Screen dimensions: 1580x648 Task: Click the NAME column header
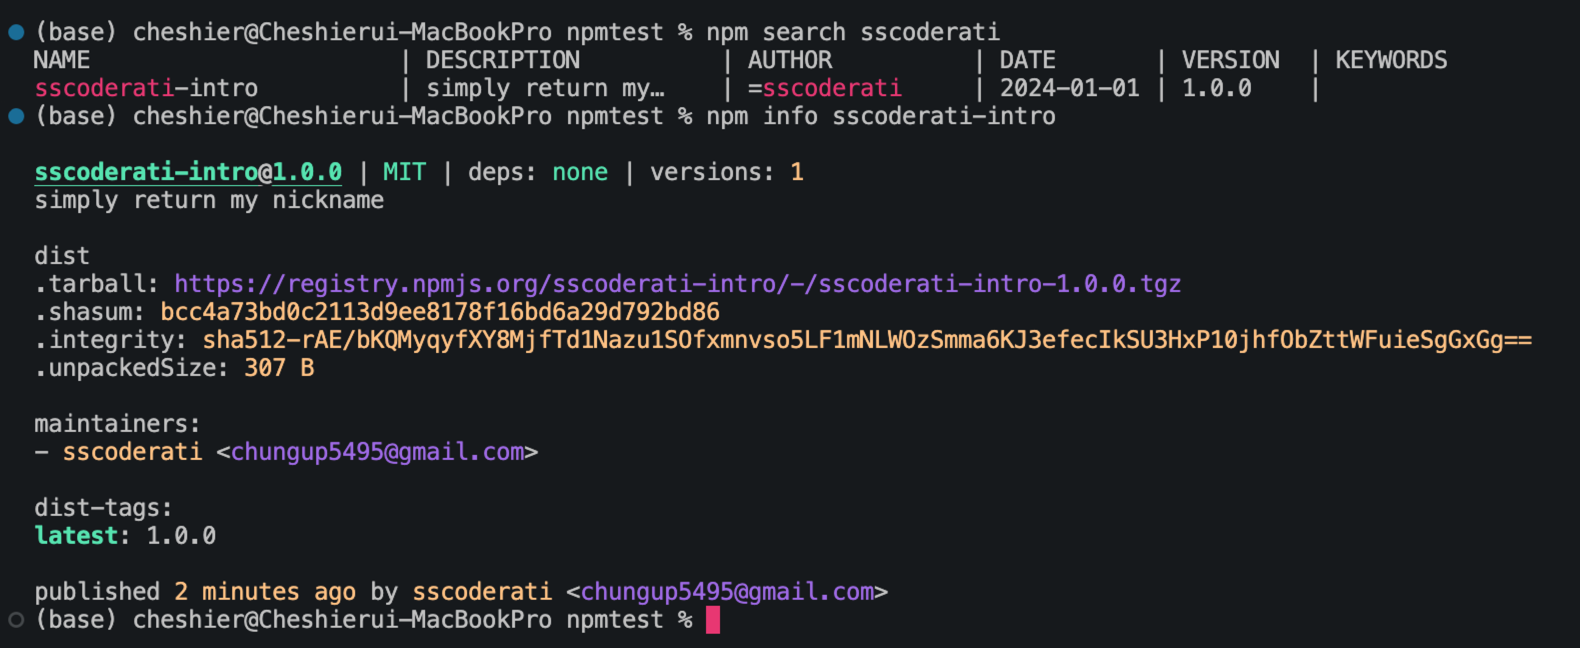(62, 60)
